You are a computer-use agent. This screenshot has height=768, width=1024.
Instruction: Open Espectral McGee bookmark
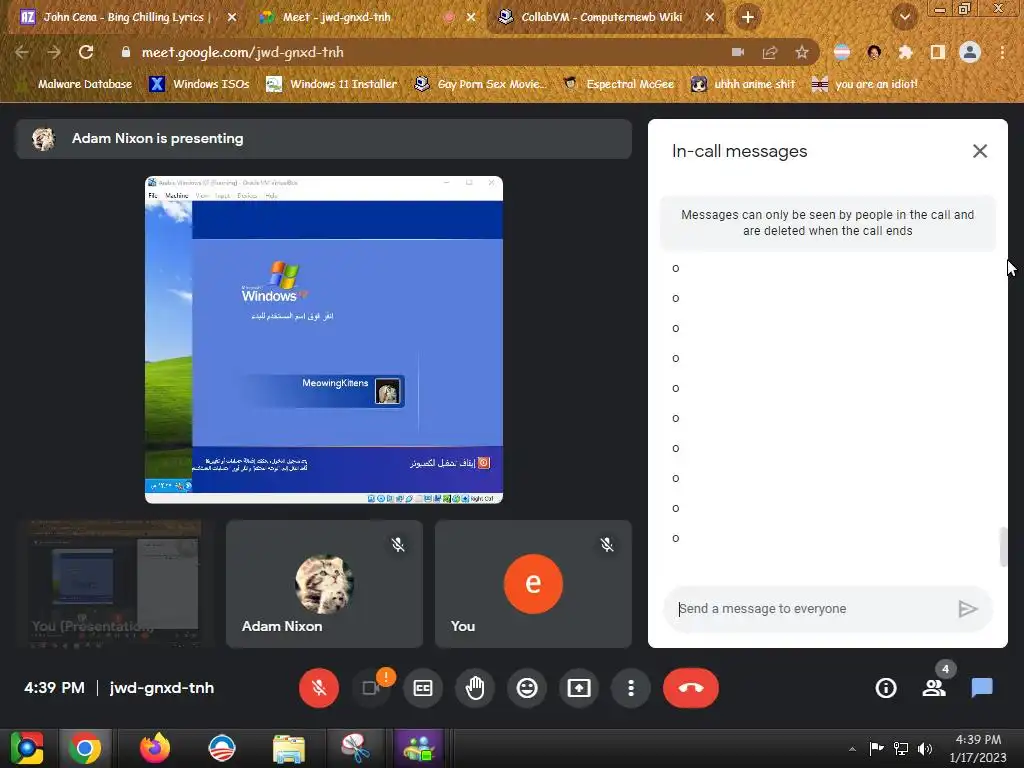(618, 84)
